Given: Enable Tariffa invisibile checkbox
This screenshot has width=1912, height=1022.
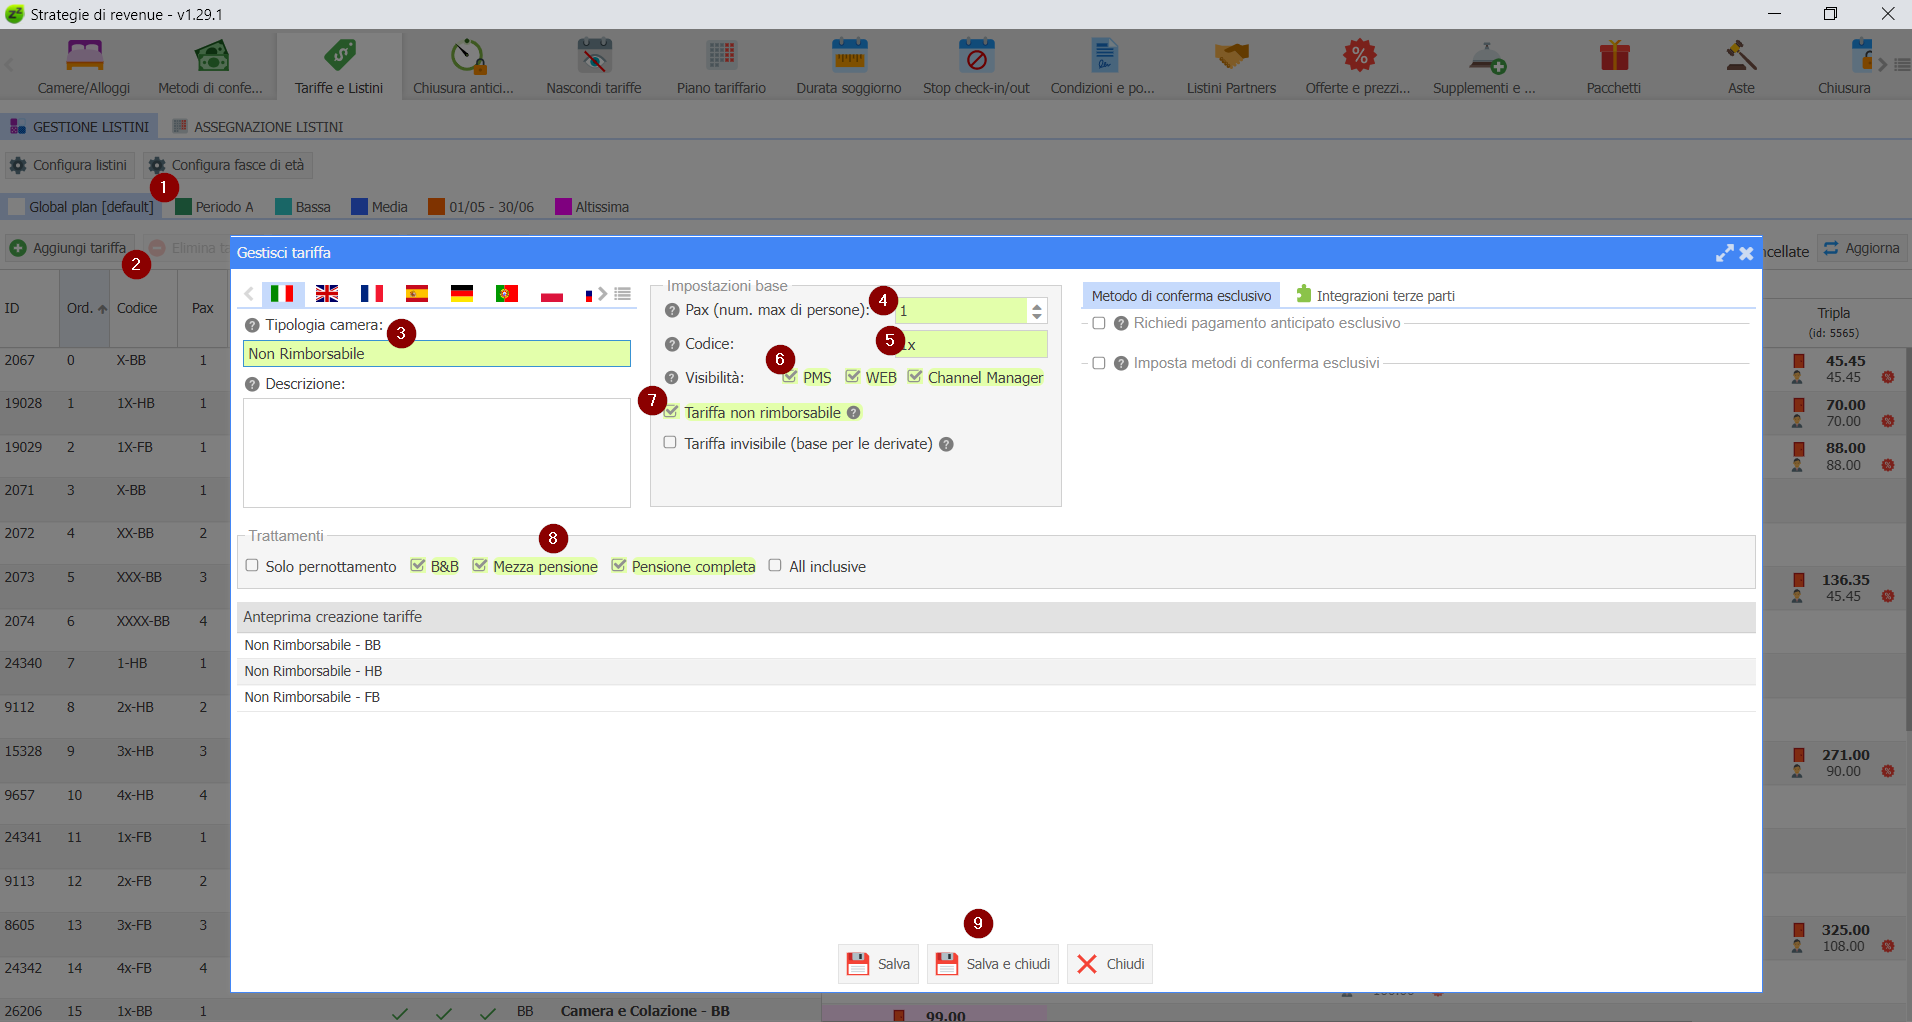Looking at the screenshot, I should (670, 443).
